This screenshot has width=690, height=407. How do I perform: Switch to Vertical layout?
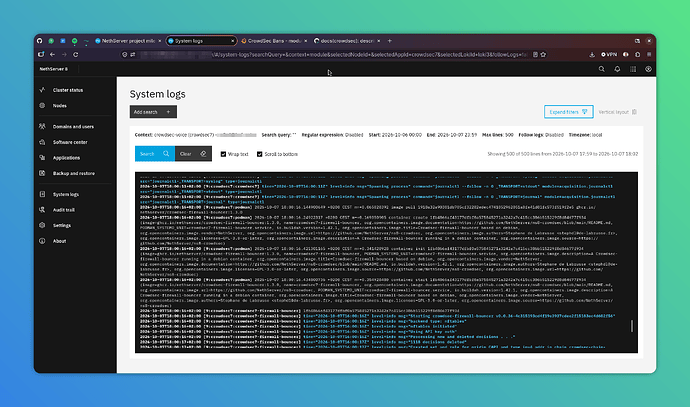(x=617, y=112)
